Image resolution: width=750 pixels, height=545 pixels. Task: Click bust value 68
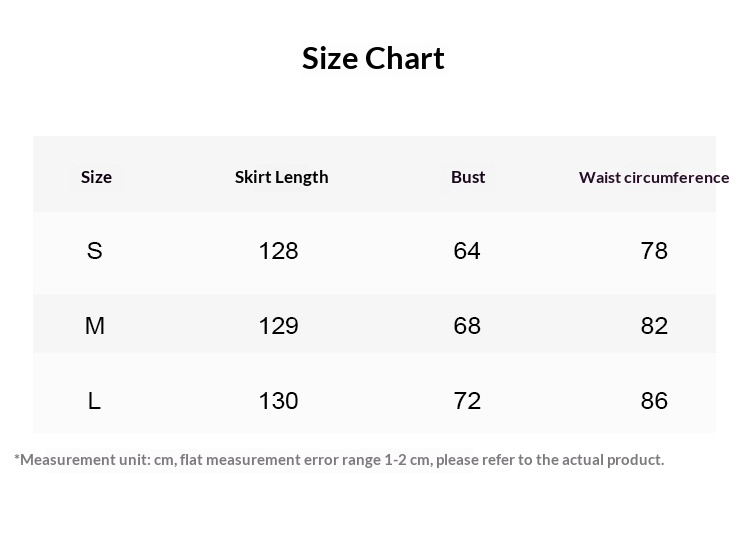click(x=467, y=326)
